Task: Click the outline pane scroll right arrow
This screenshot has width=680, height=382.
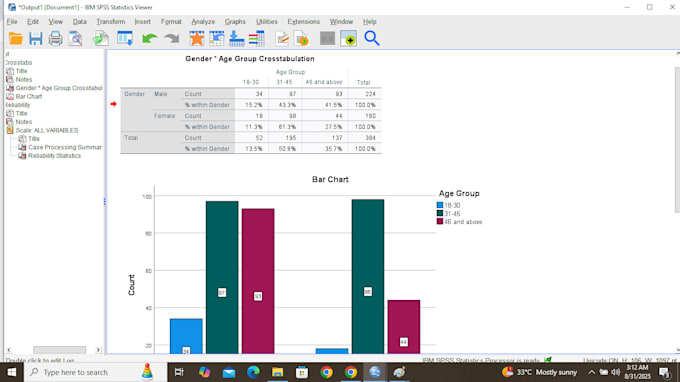Action: pos(98,350)
